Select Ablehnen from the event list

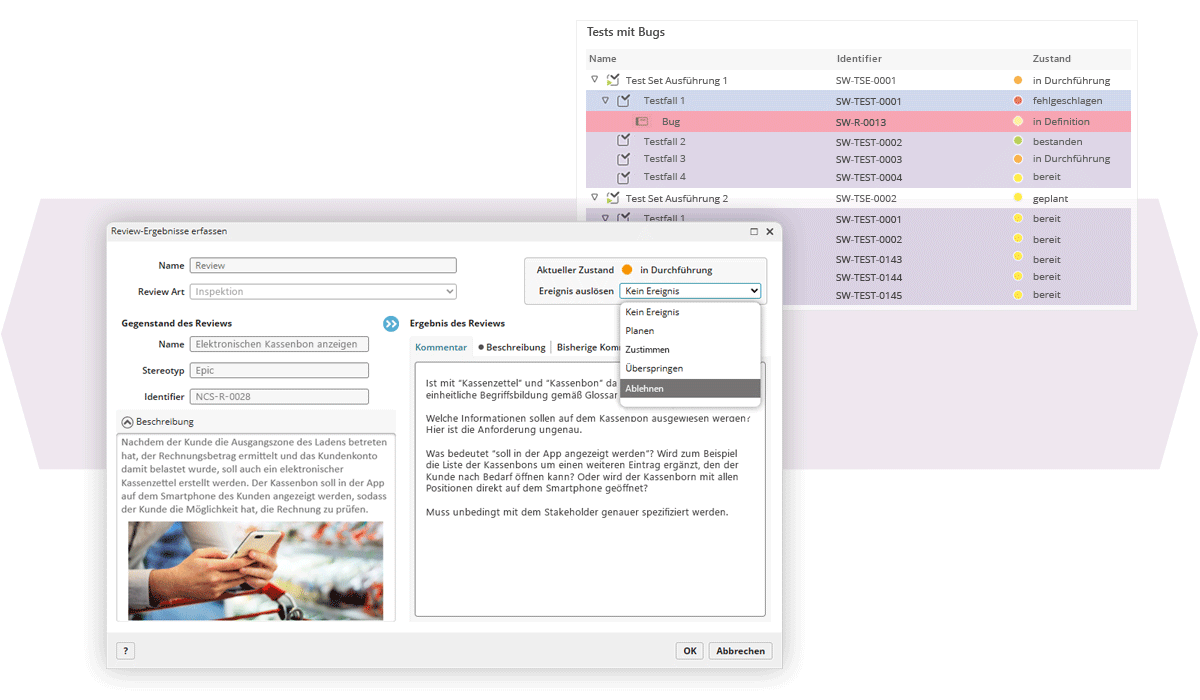point(644,388)
